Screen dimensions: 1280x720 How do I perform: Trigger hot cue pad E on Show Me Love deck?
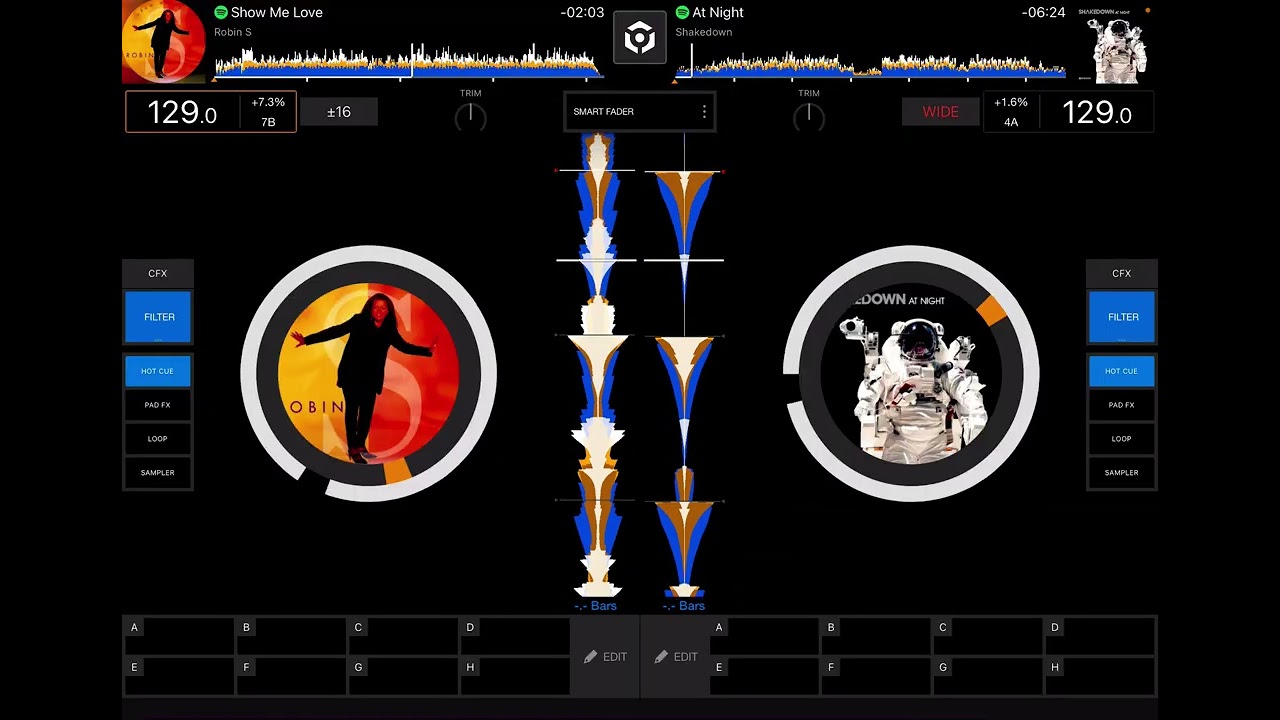[x=179, y=676]
